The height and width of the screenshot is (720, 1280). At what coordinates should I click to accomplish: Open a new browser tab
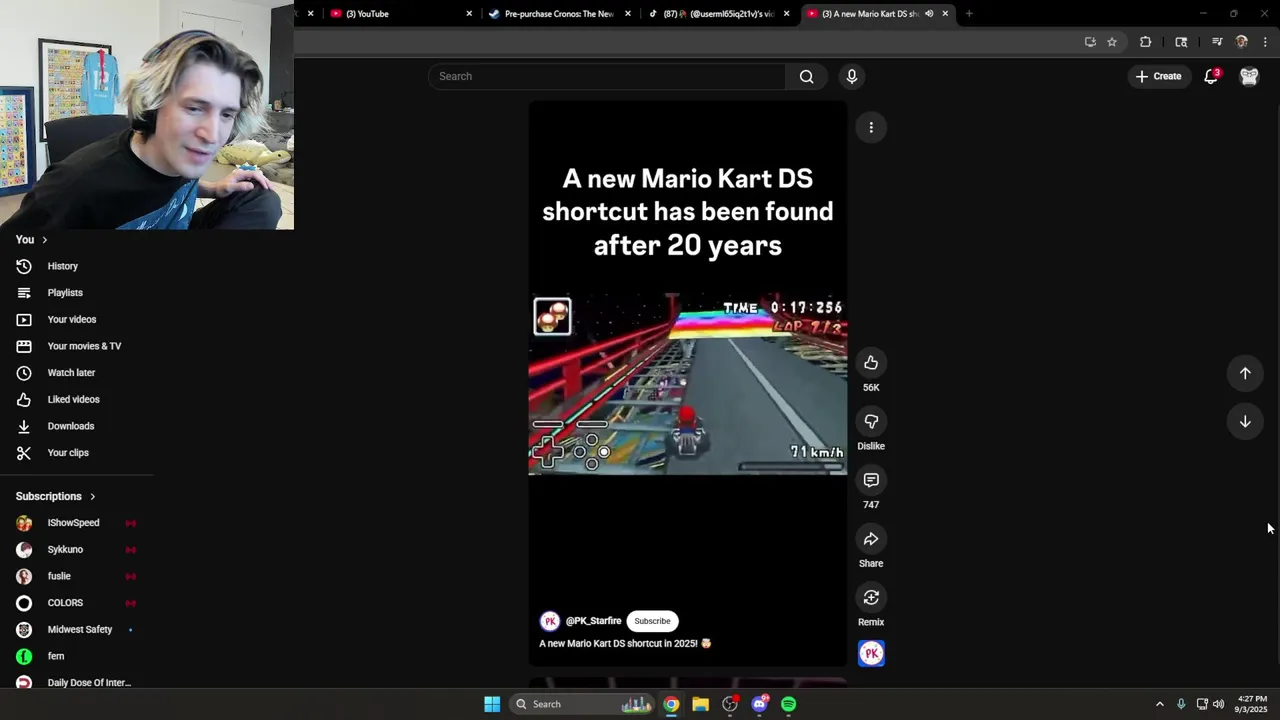click(x=969, y=14)
